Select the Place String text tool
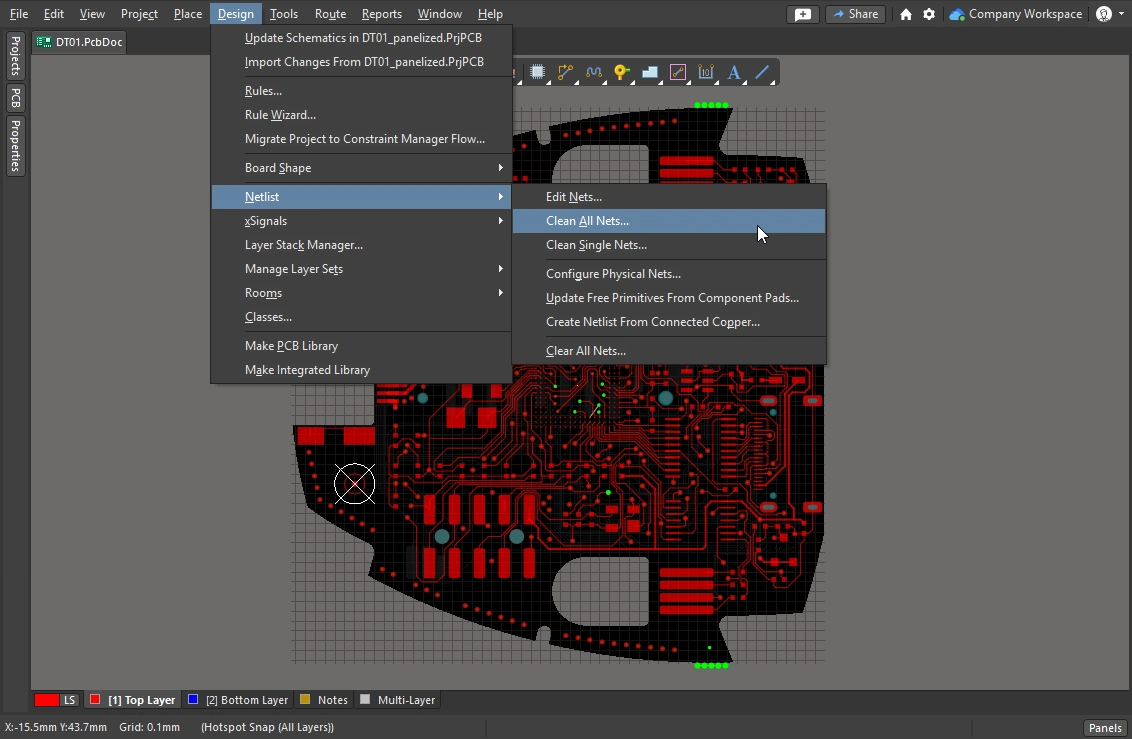This screenshot has height=739, width=1132. click(x=734, y=71)
